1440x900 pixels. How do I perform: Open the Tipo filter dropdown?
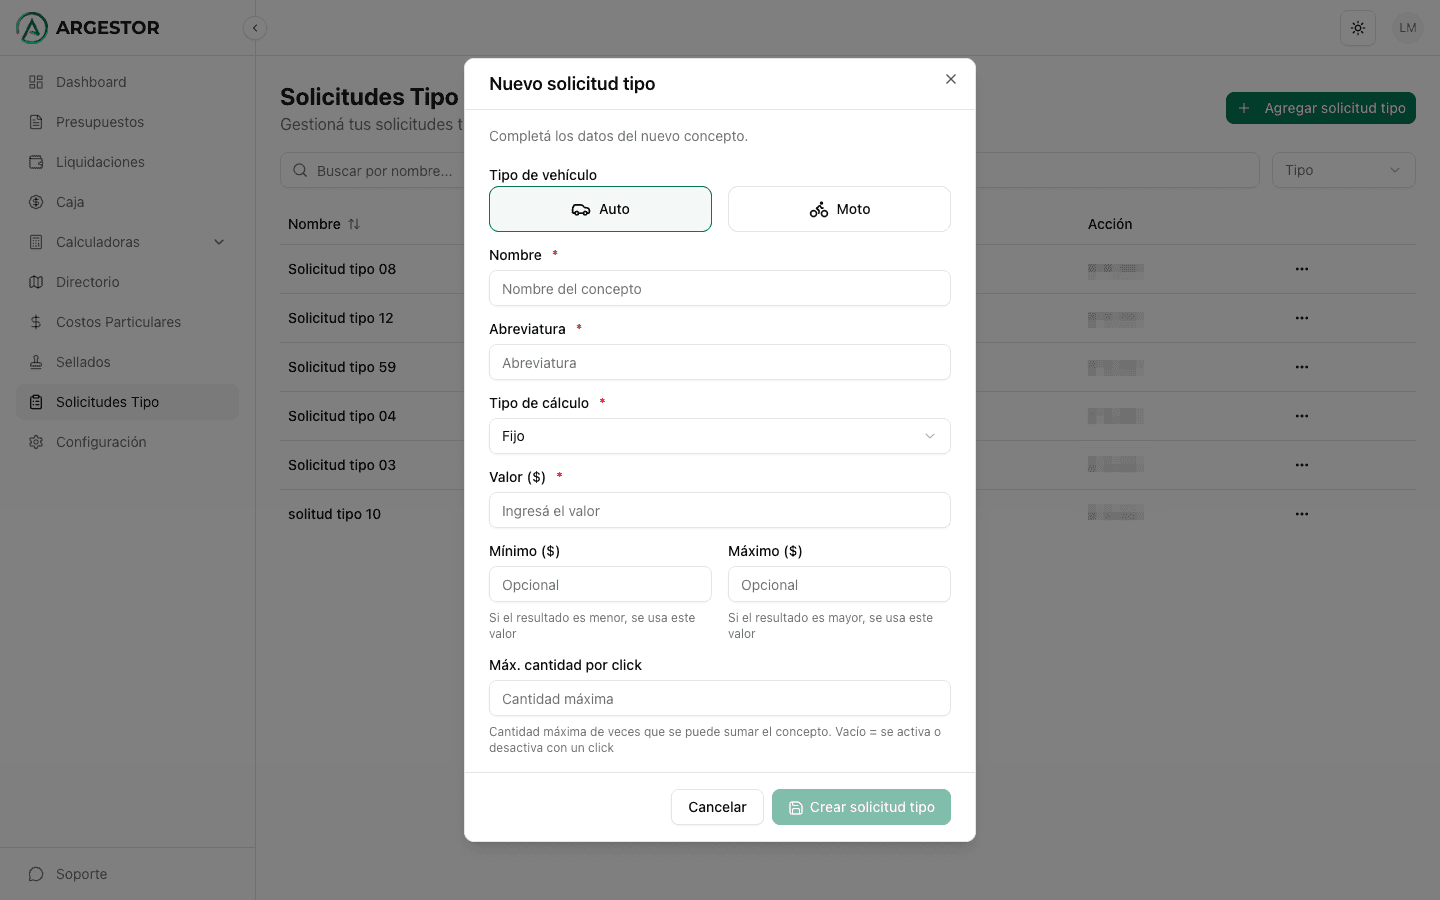coord(1343,170)
